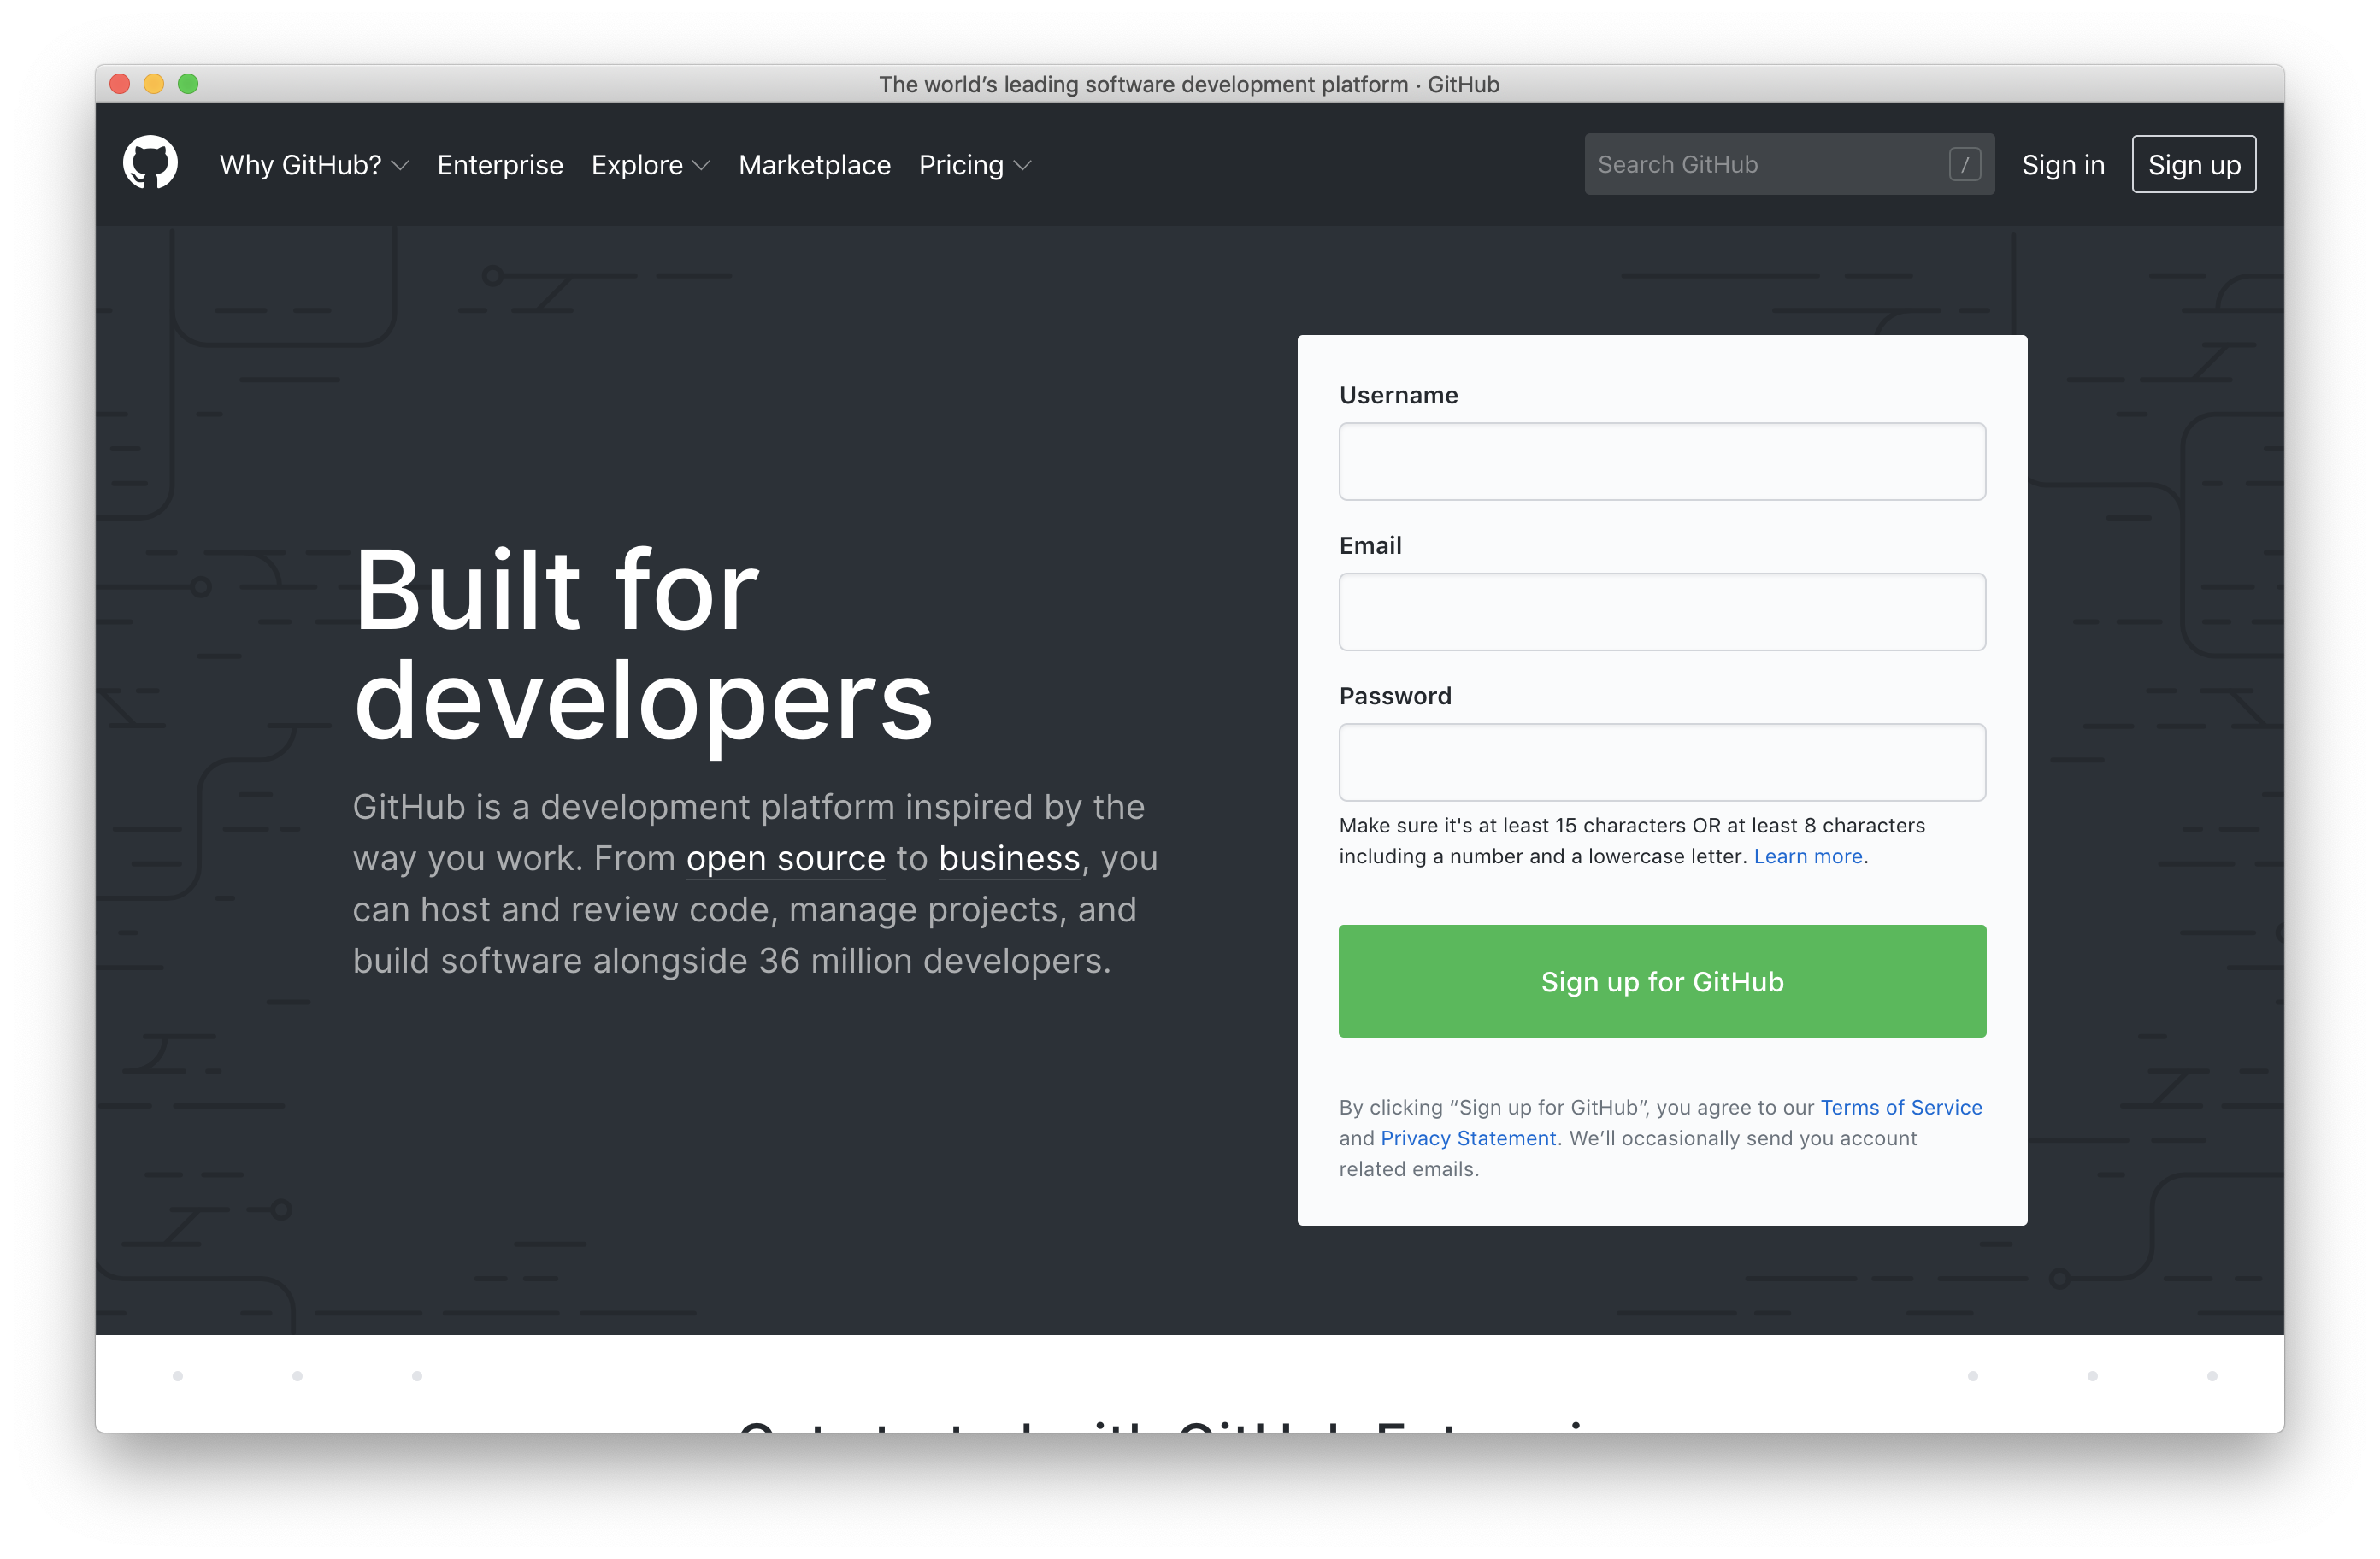Expand the Pricing options menu
2380x1559 pixels.
[973, 163]
